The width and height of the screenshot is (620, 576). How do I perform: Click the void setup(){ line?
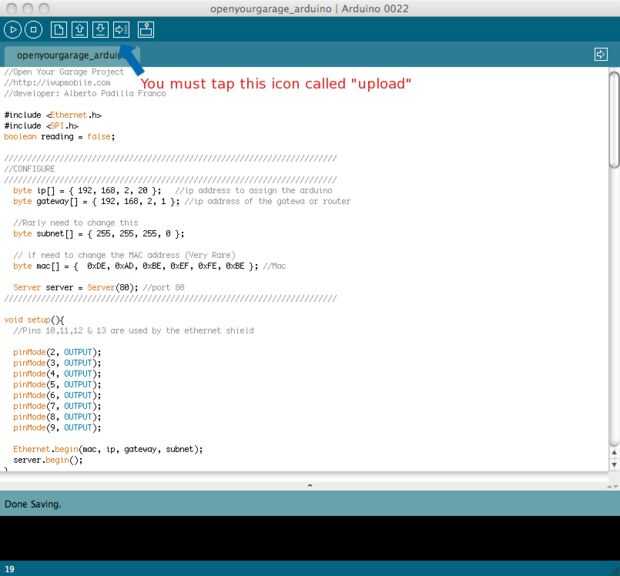tap(34, 320)
